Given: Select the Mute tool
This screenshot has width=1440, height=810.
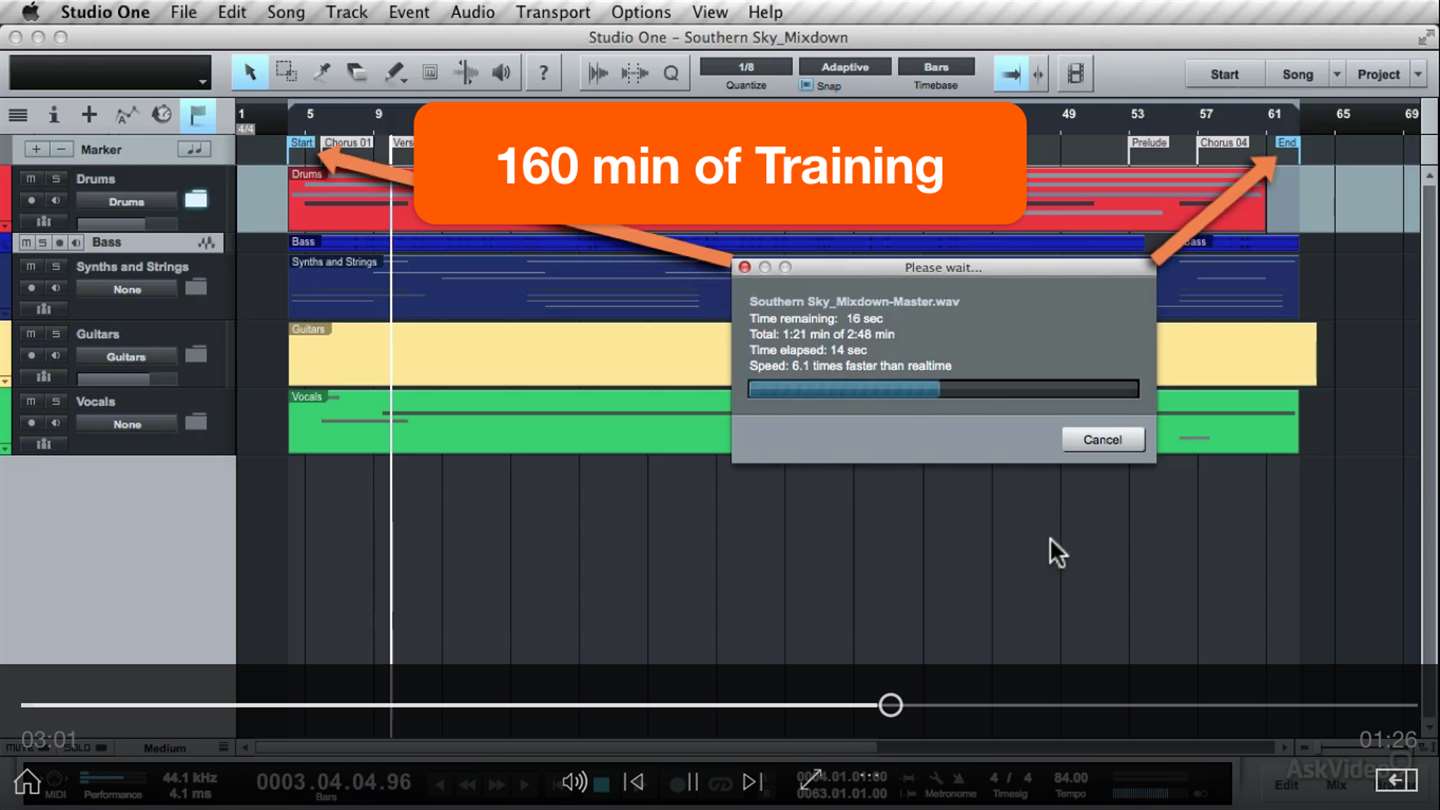Looking at the screenshot, I should tap(430, 73).
